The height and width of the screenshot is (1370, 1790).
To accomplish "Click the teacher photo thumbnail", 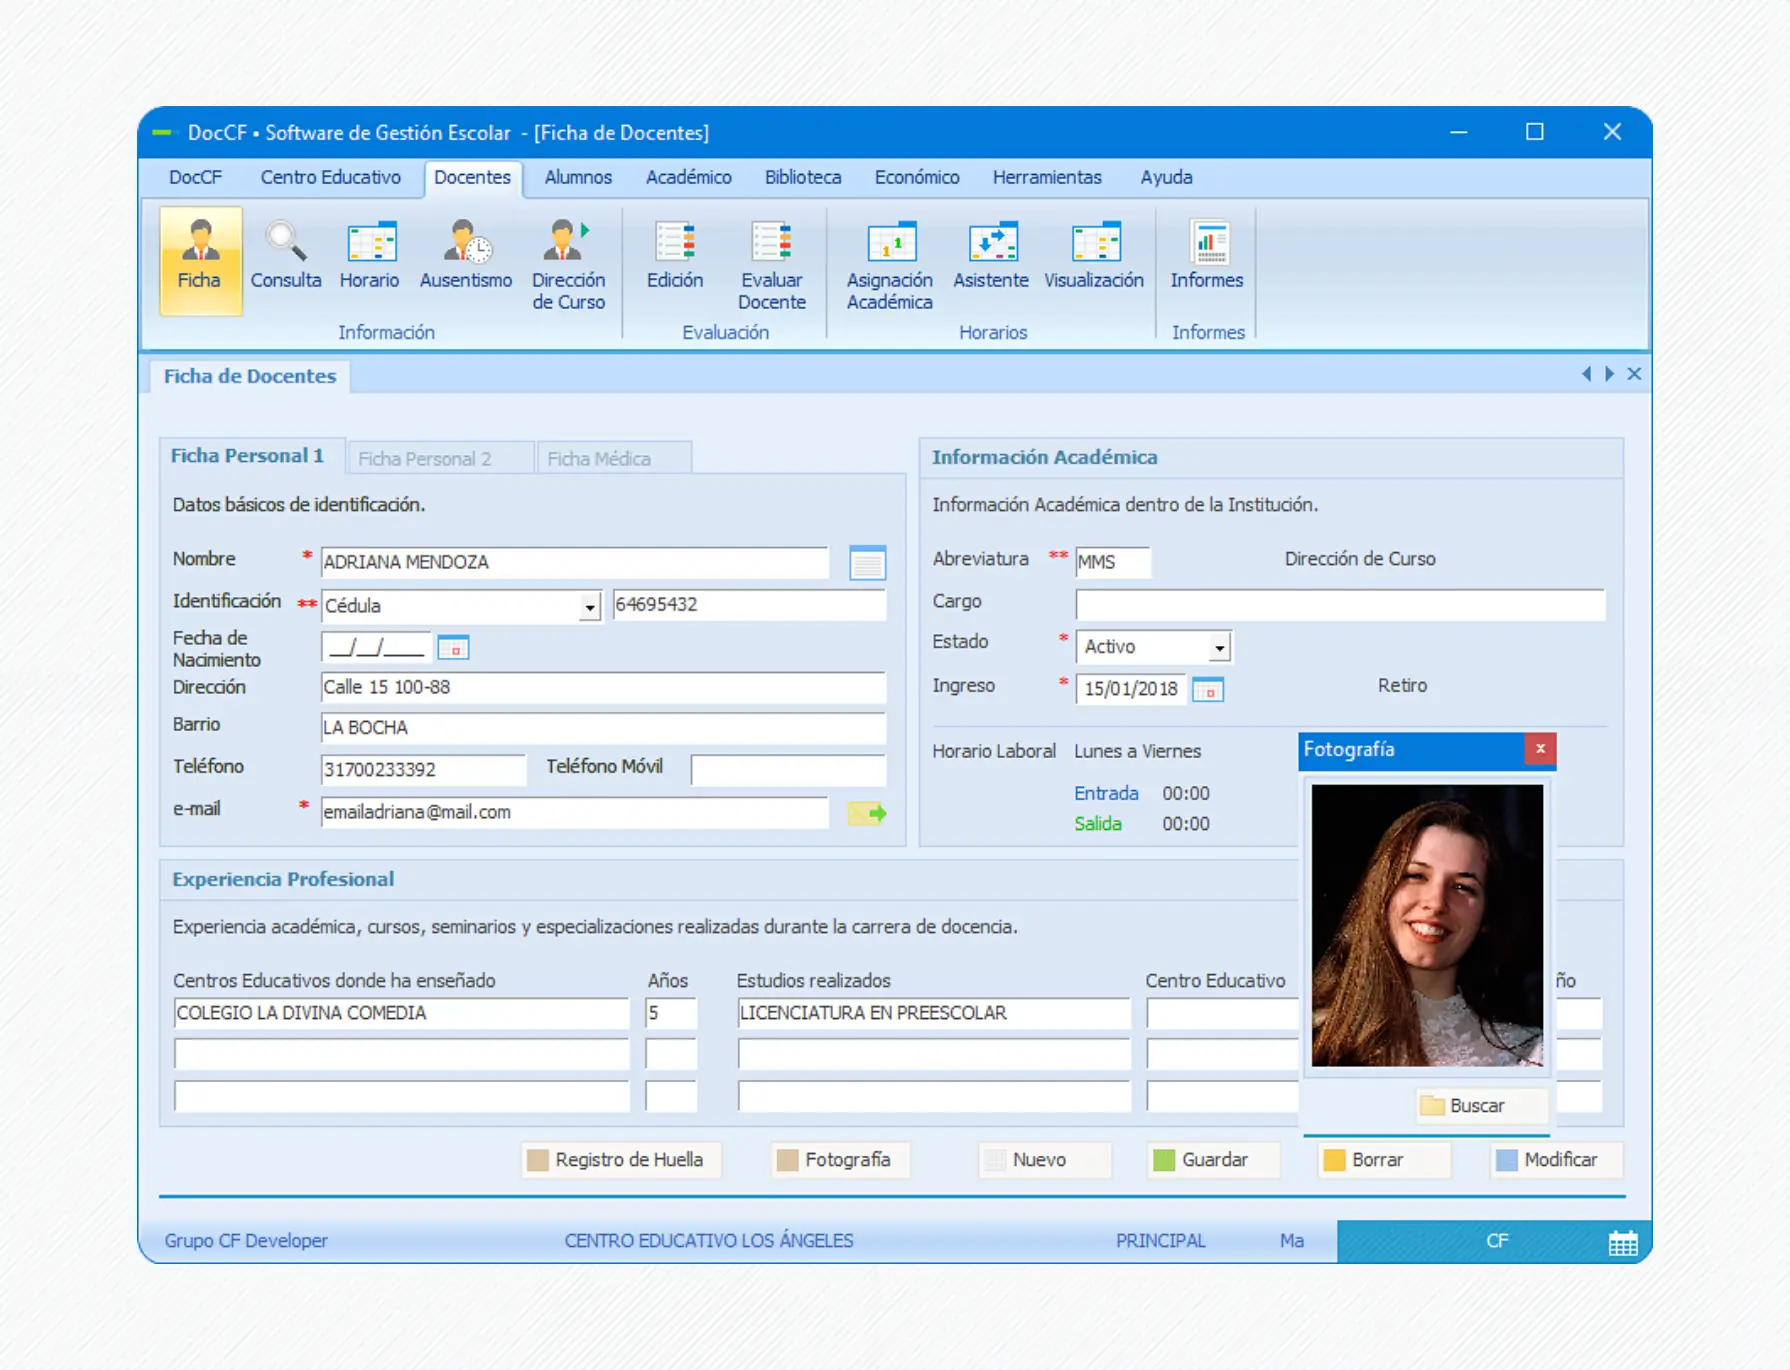I will [1426, 925].
